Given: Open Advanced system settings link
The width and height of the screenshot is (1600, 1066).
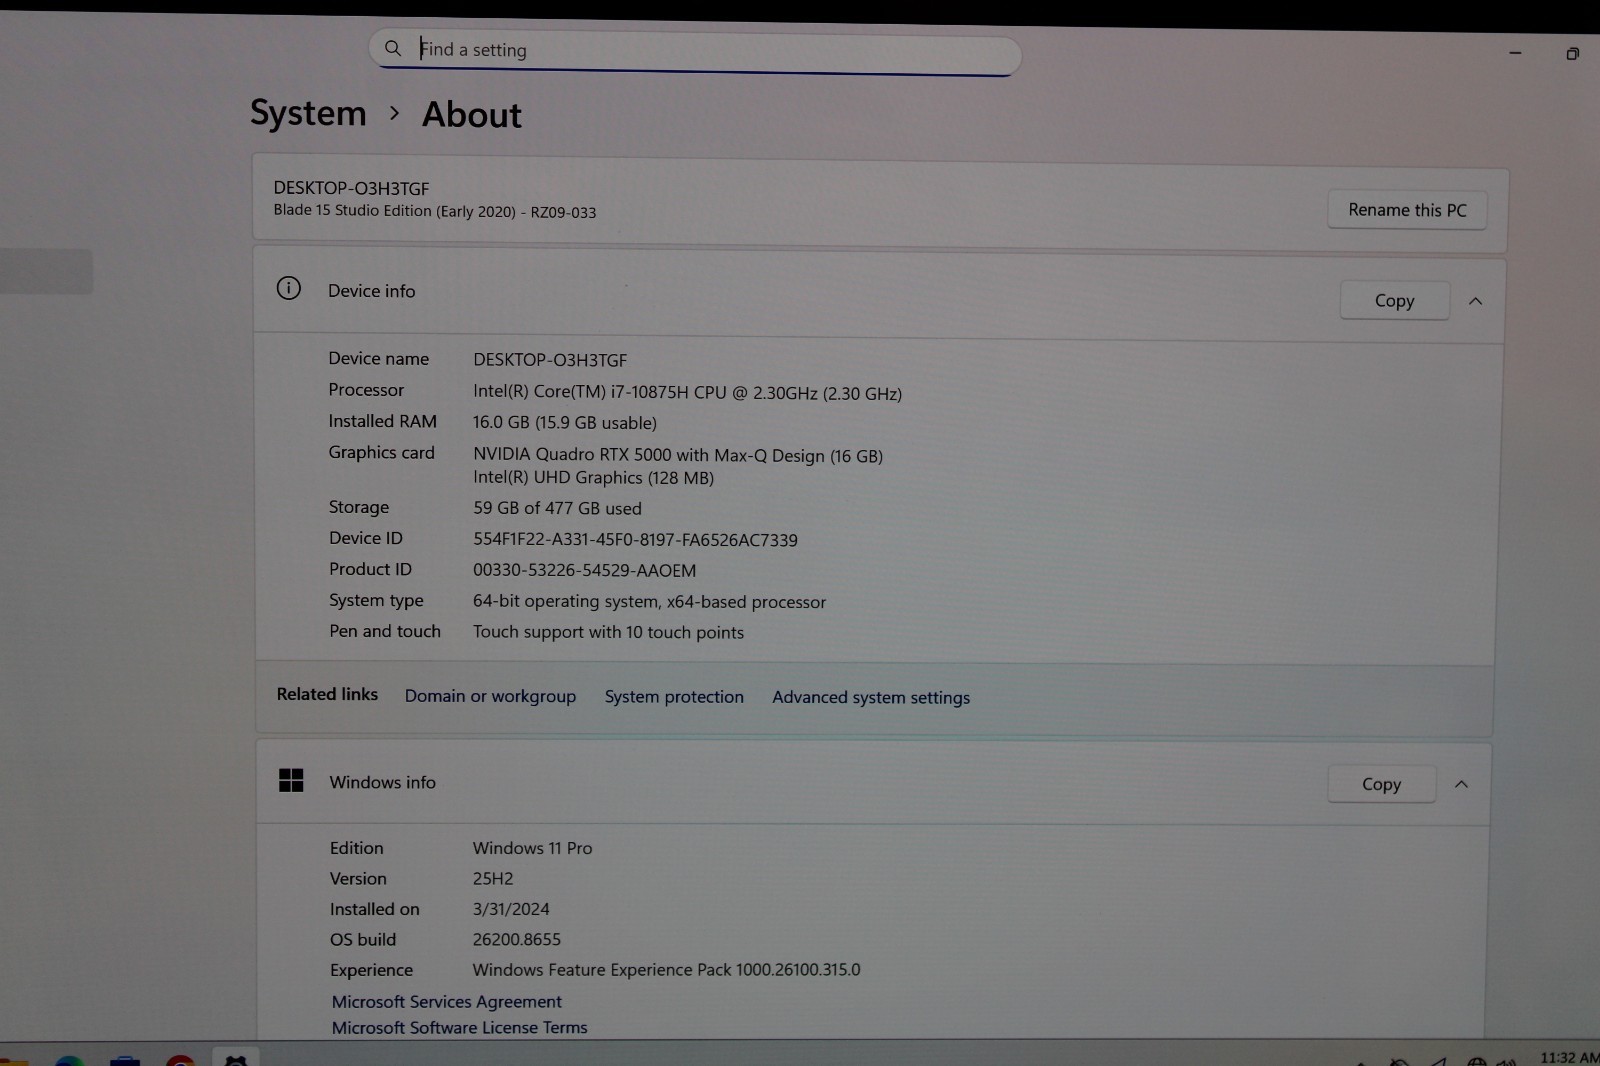Looking at the screenshot, I should click(x=871, y=698).
